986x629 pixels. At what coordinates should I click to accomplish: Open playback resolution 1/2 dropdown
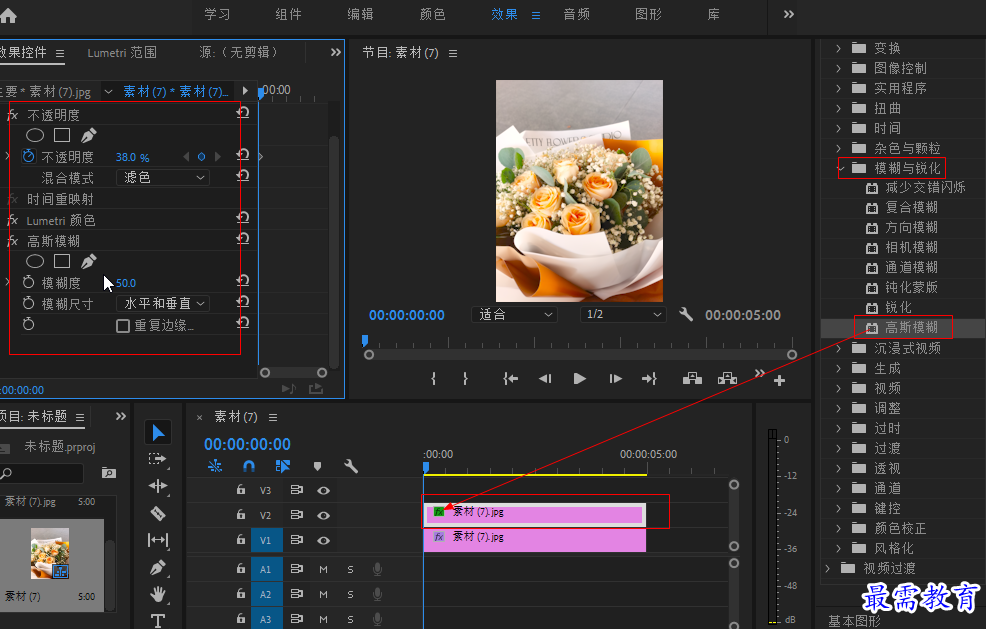click(x=623, y=314)
